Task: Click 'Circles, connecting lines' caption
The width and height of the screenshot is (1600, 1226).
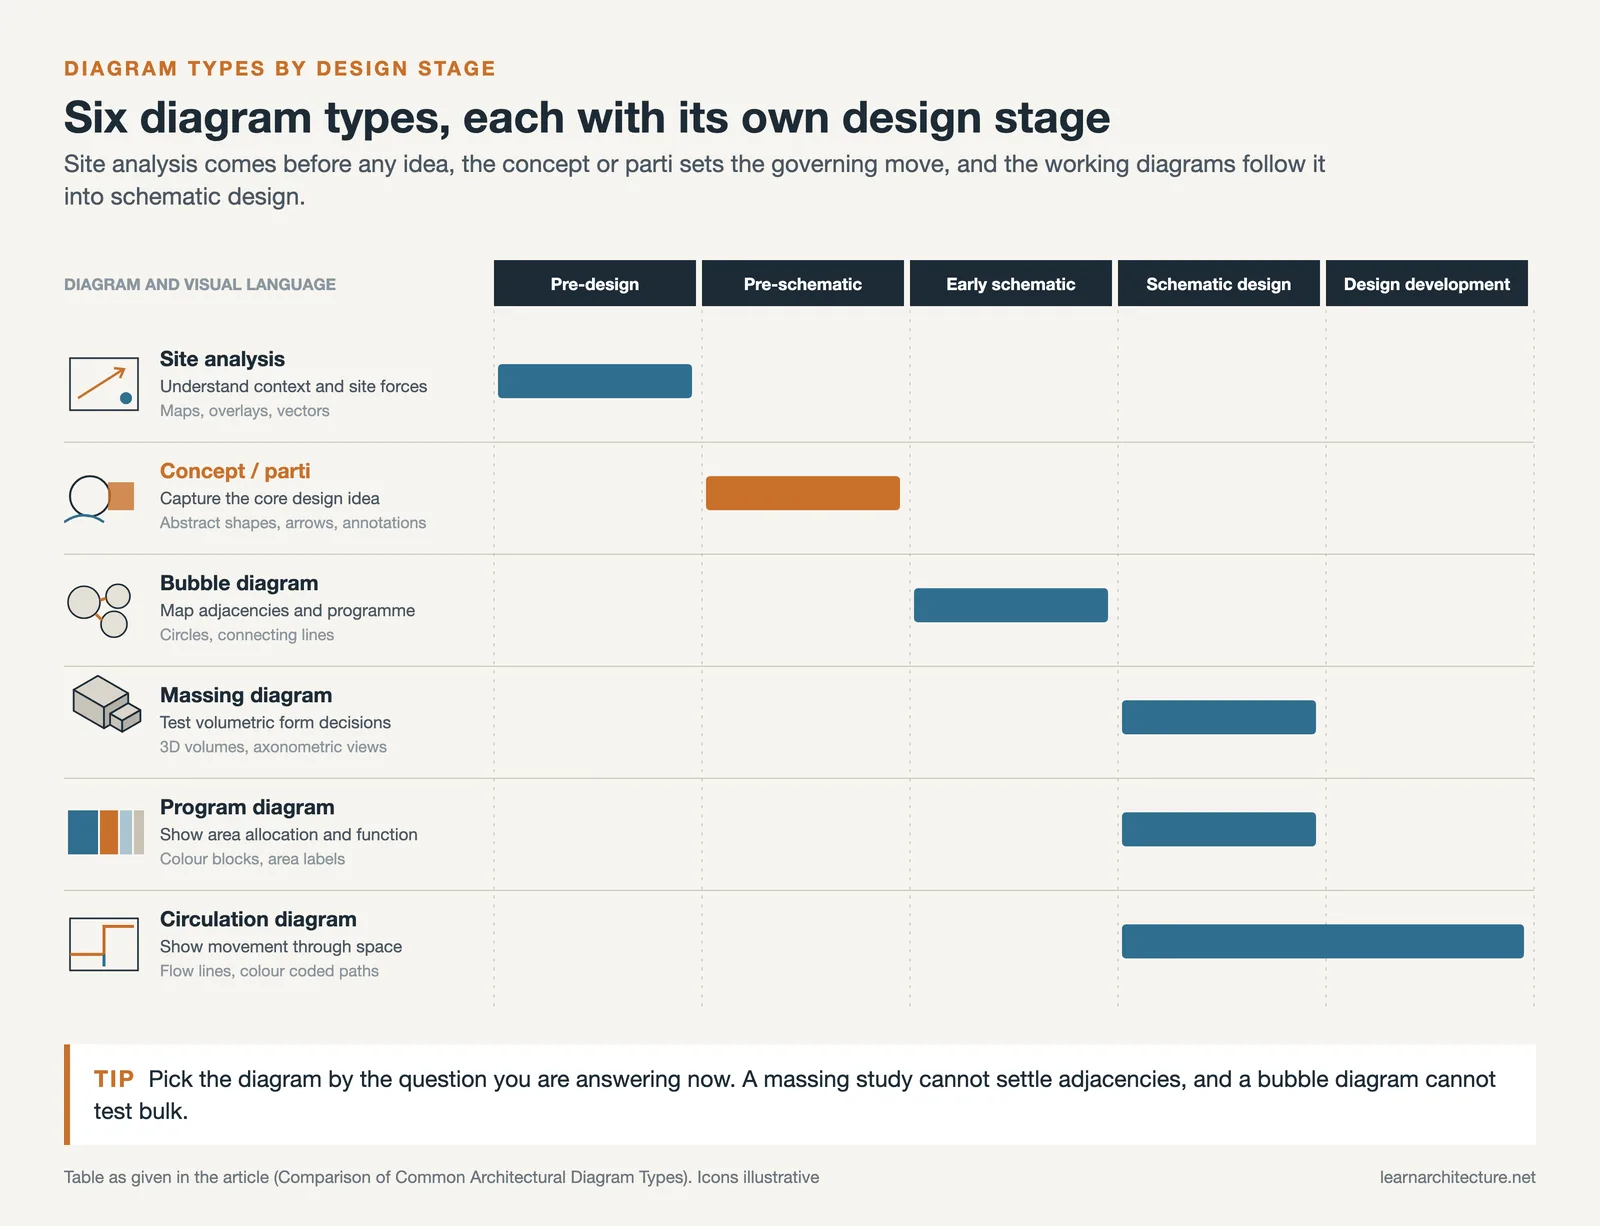Action: pyautogui.click(x=247, y=635)
